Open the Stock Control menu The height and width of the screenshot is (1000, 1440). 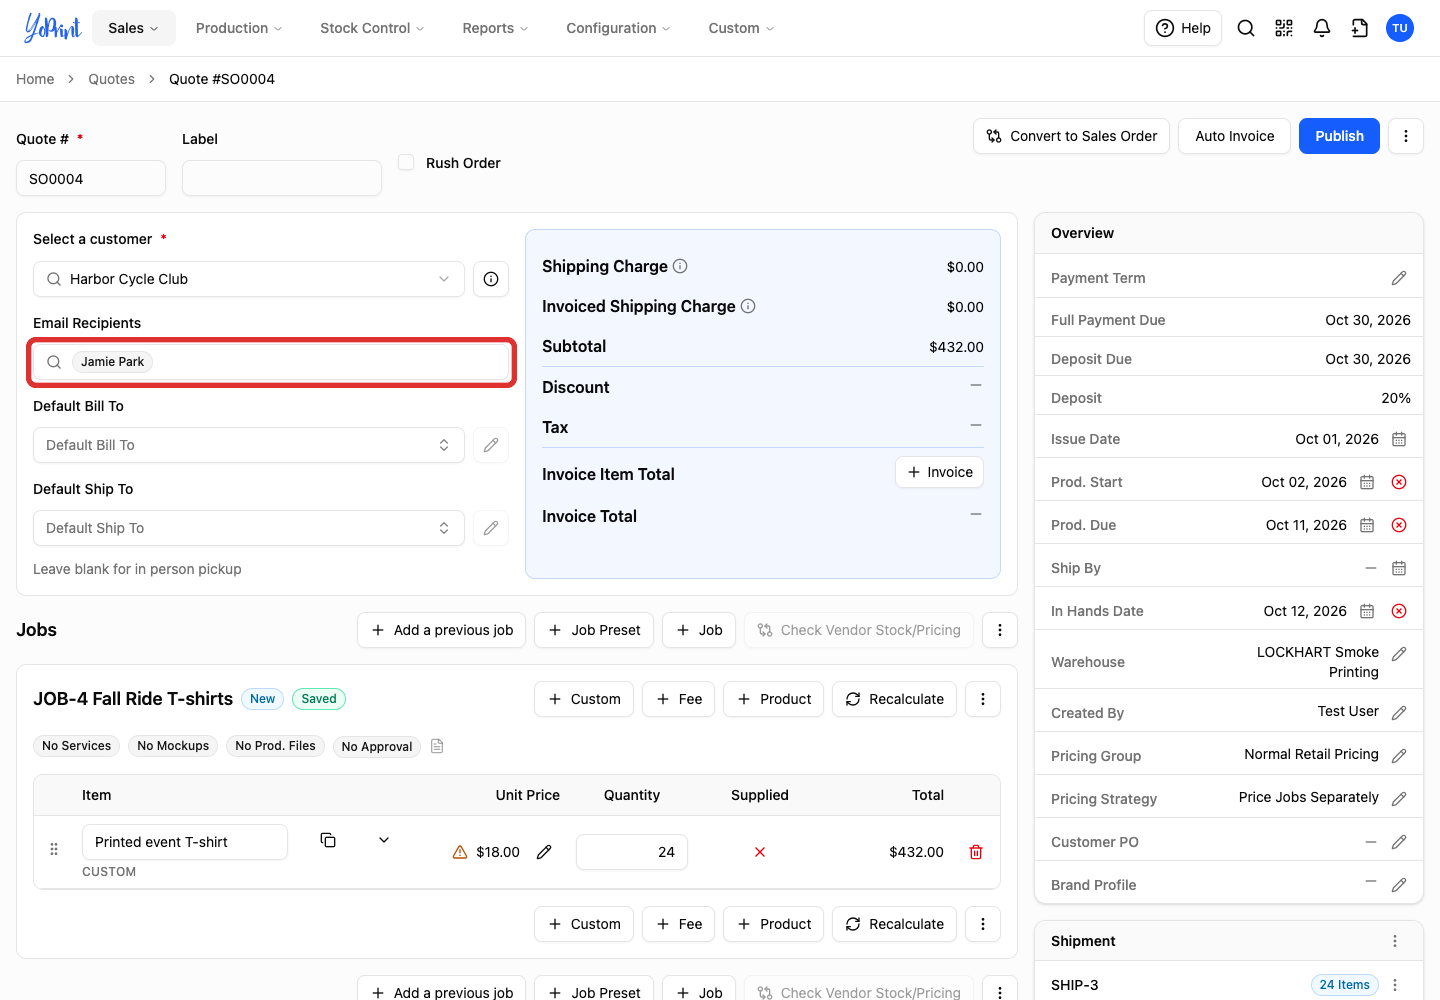(372, 28)
